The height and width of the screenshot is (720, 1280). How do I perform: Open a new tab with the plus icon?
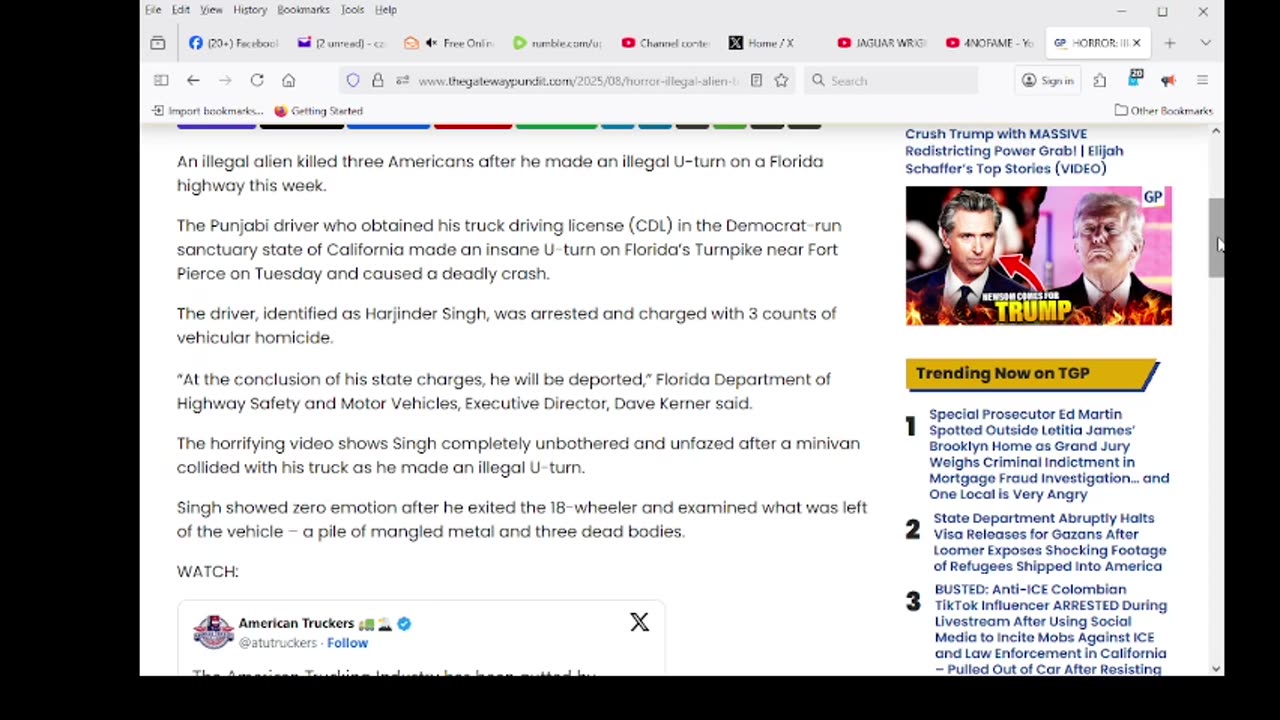1169,43
